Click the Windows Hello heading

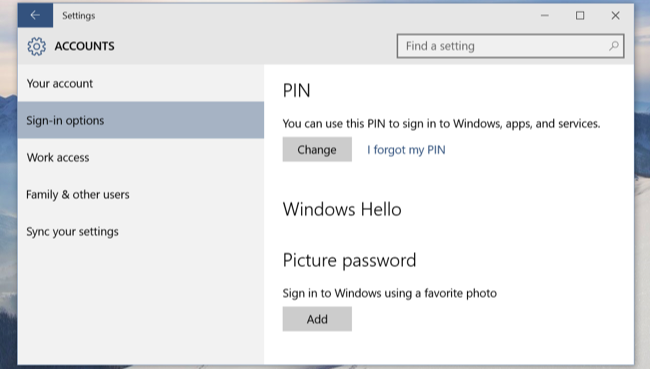click(x=342, y=209)
